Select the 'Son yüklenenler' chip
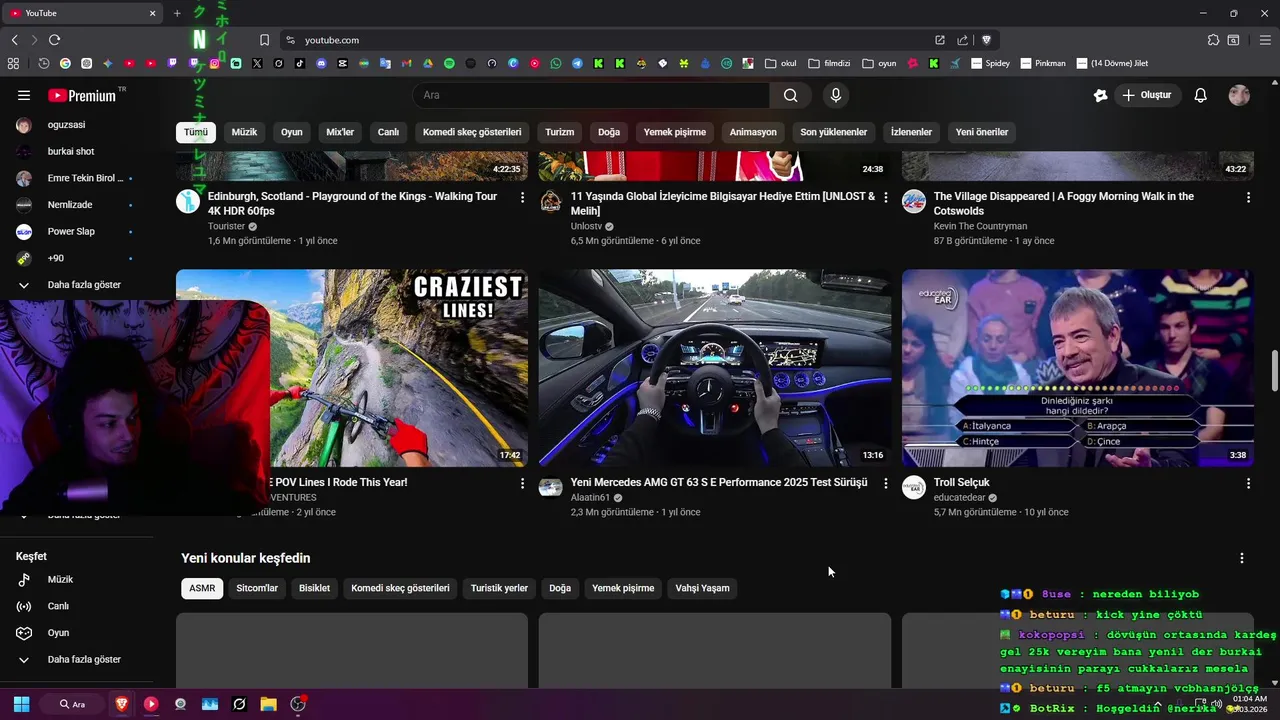Screen dimensions: 1280x720 pos(834,132)
